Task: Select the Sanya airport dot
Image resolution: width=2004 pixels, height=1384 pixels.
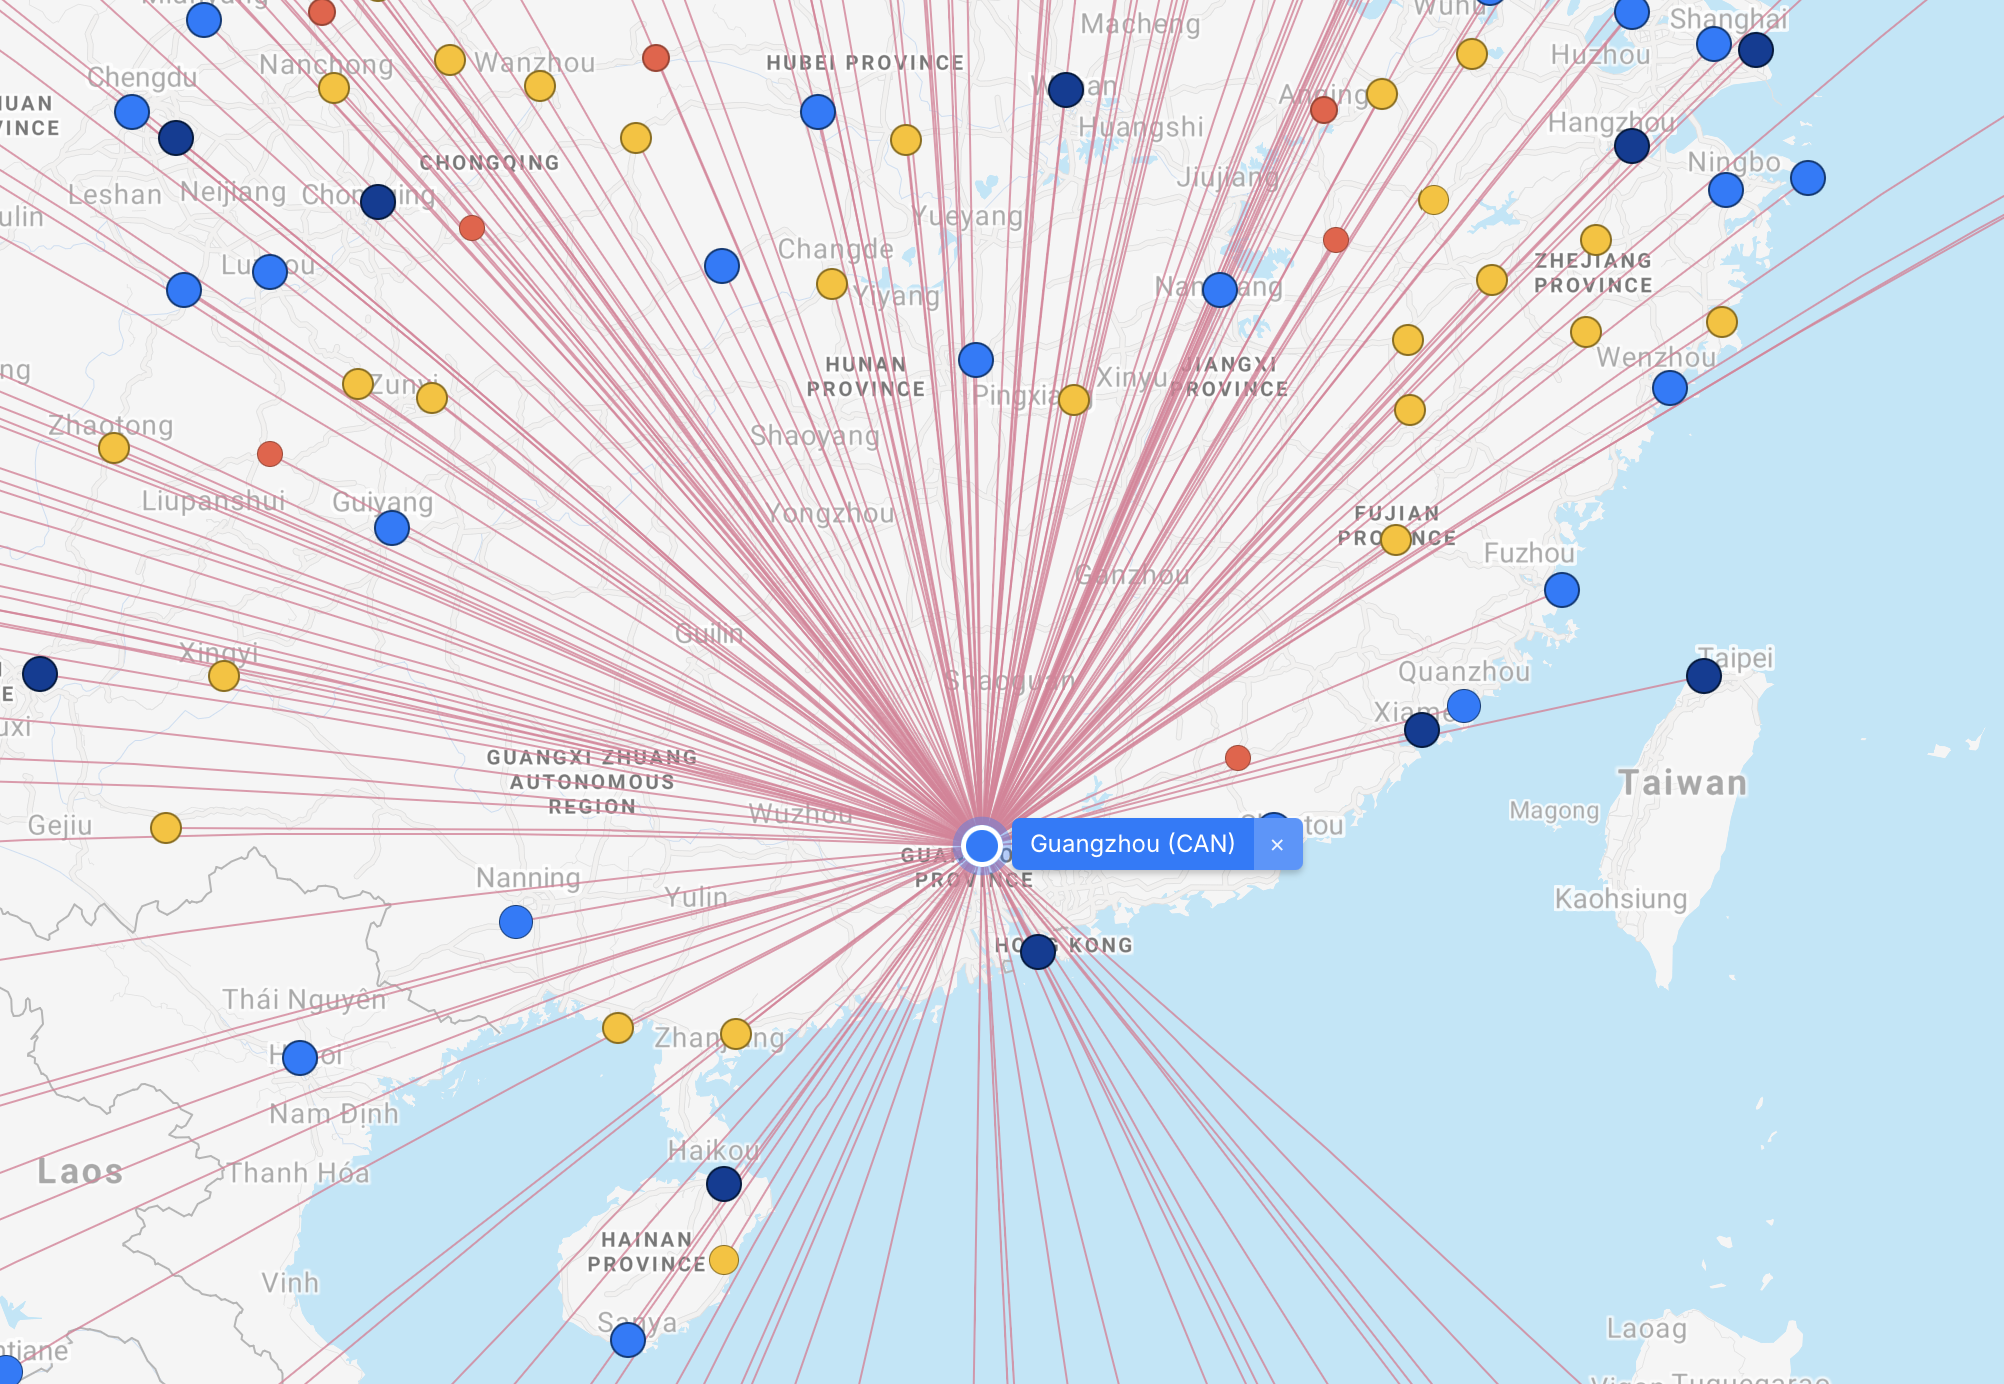Action: point(628,1339)
